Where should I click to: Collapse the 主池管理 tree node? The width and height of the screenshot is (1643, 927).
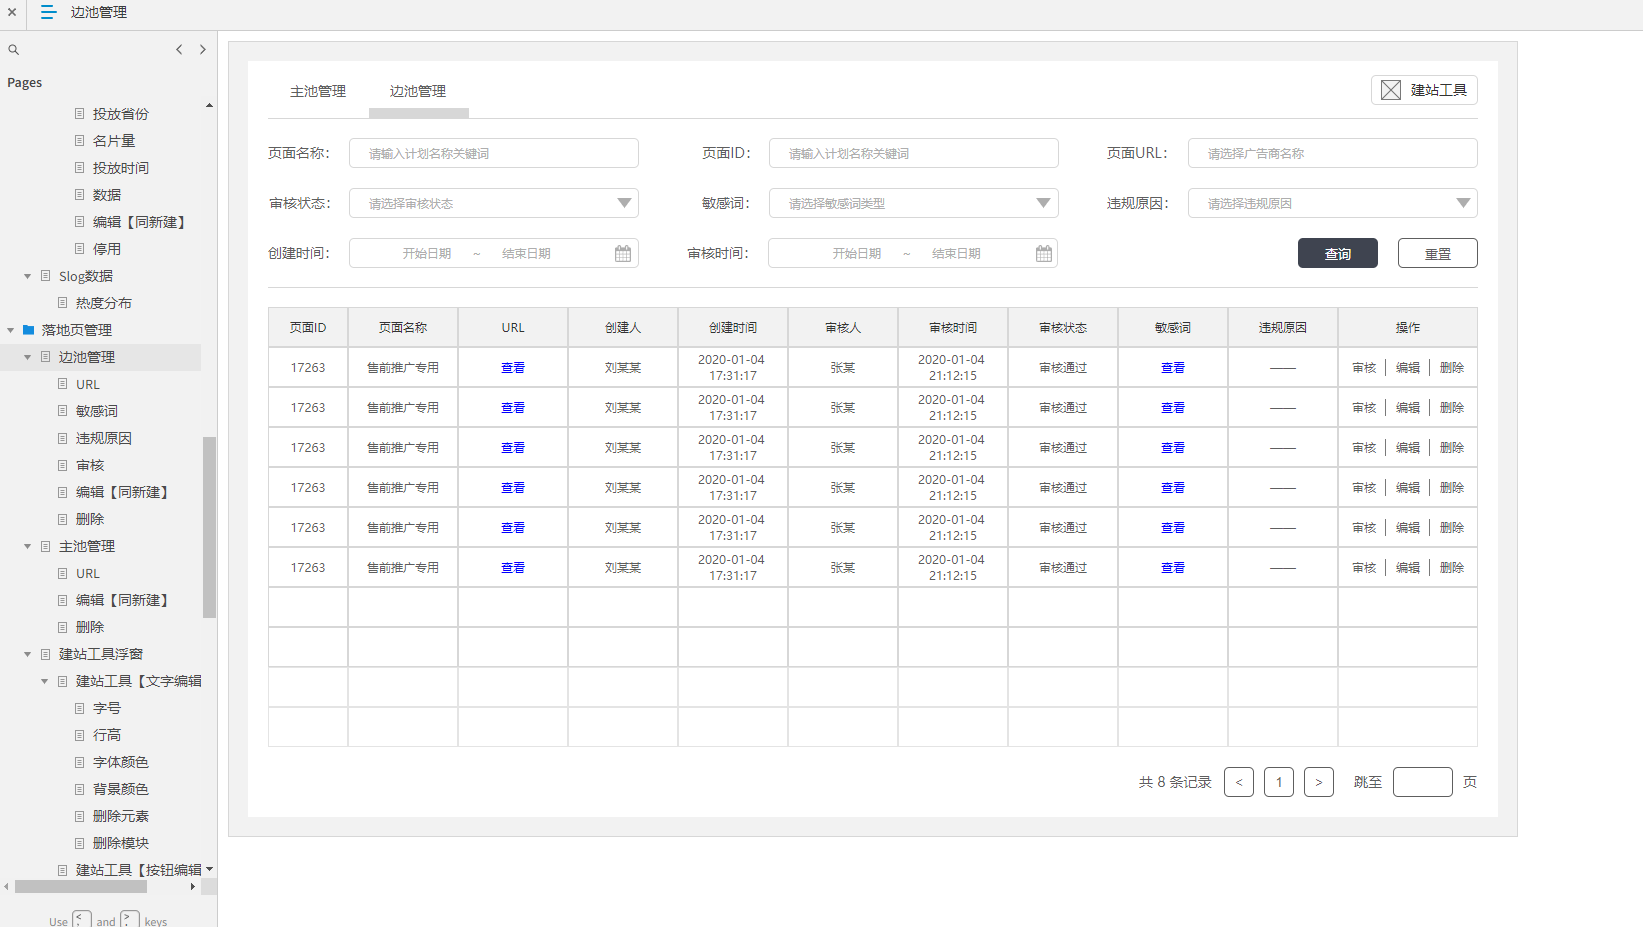pos(28,547)
